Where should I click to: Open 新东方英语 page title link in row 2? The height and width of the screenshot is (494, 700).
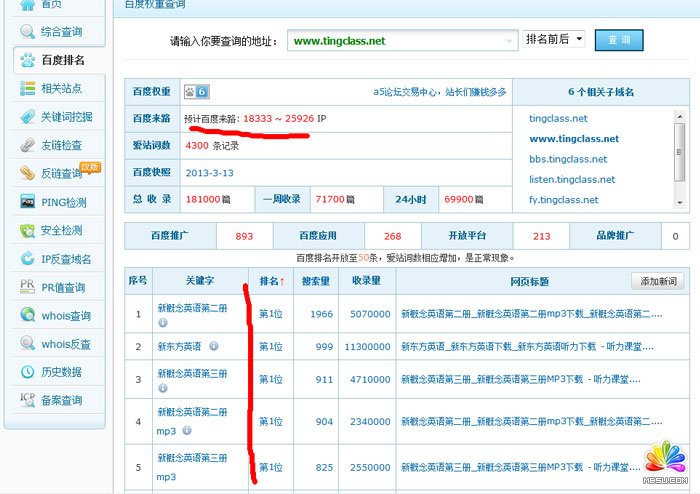[527, 347]
